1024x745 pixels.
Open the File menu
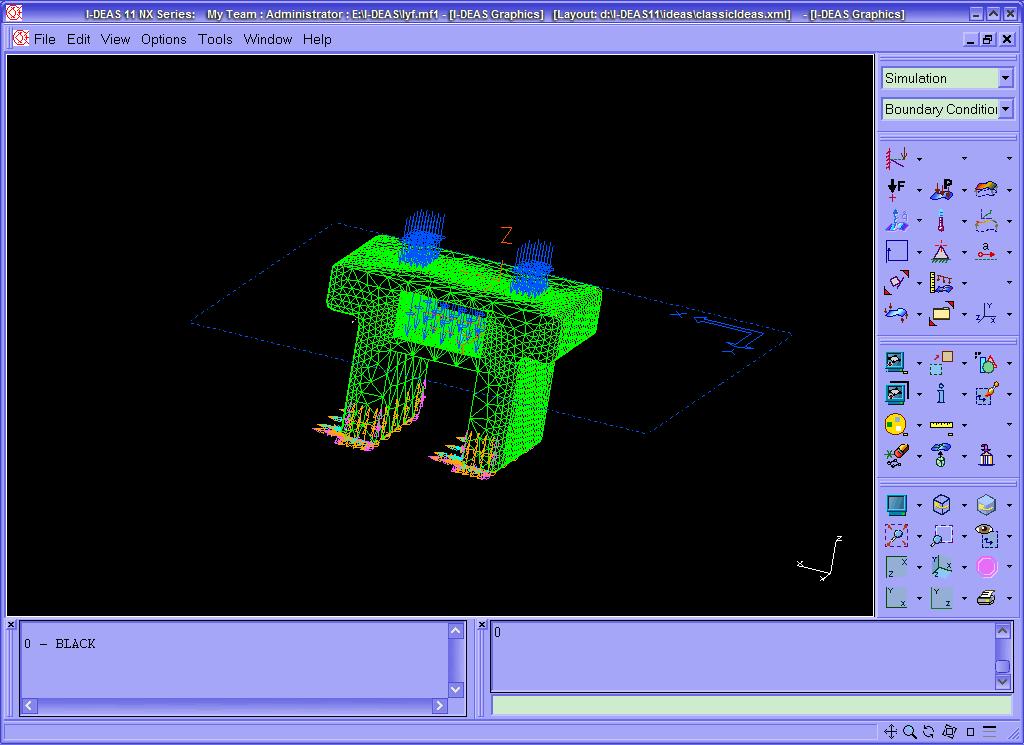(44, 39)
